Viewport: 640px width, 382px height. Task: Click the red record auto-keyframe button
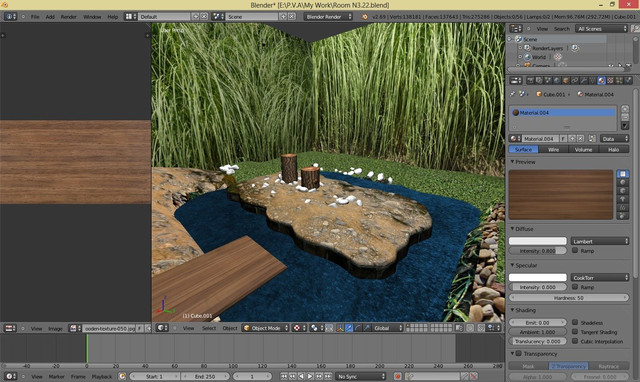coord(398,376)
